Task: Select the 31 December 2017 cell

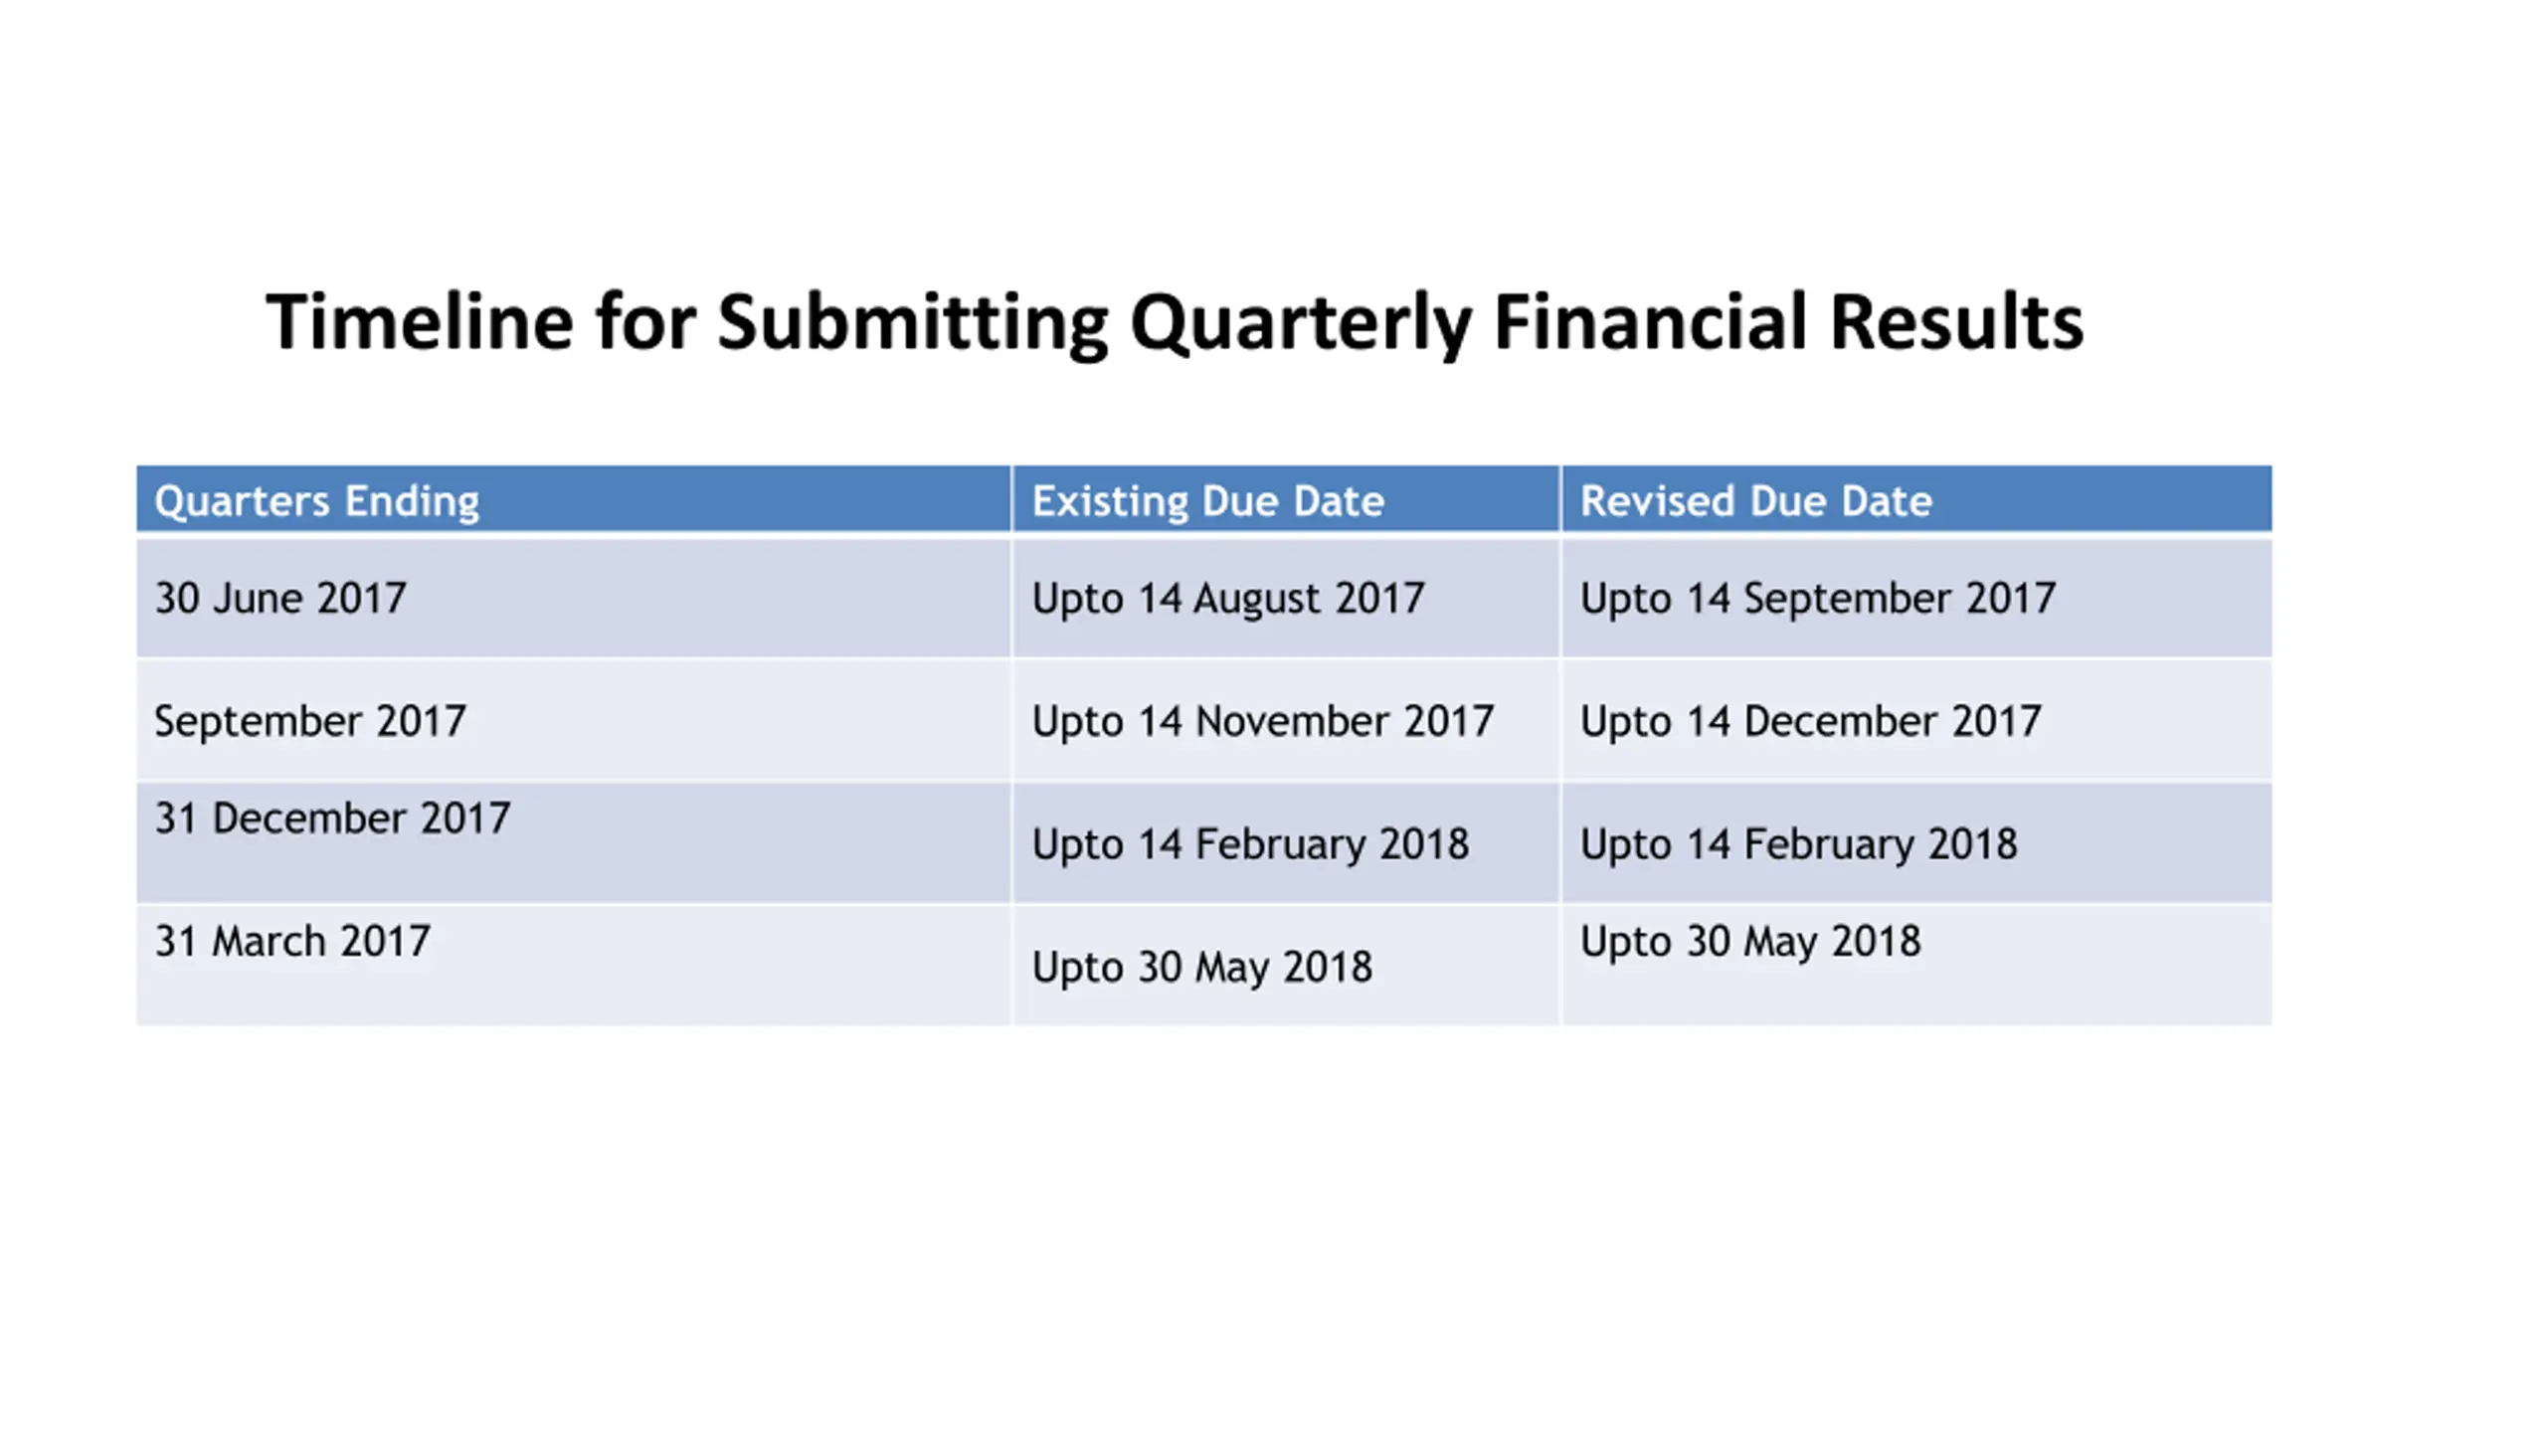Action: point(574,843)
